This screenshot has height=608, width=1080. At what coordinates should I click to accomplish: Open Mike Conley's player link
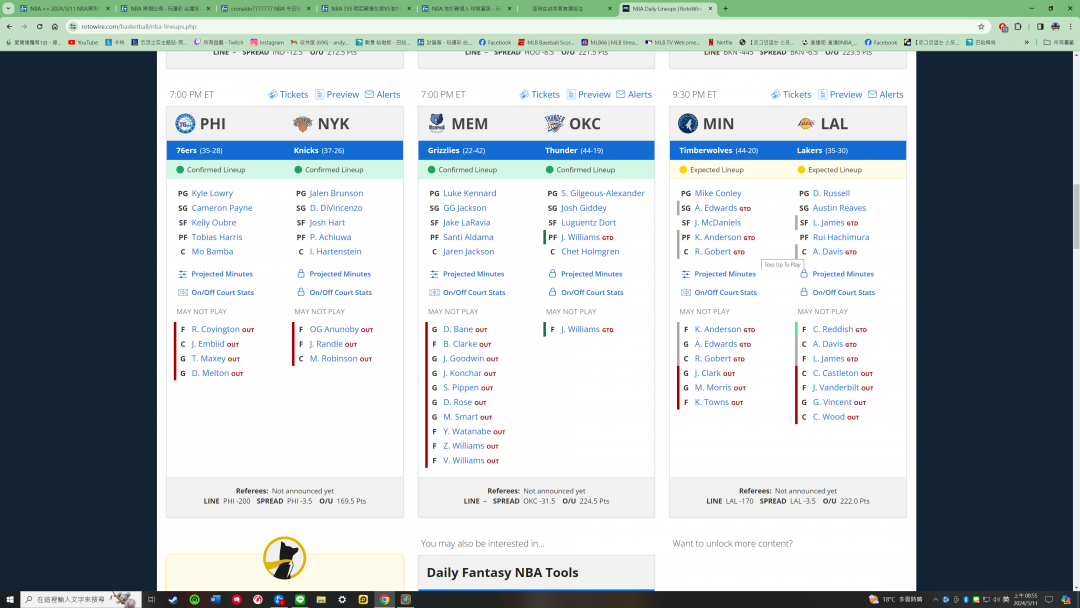[x=718, y=193]
